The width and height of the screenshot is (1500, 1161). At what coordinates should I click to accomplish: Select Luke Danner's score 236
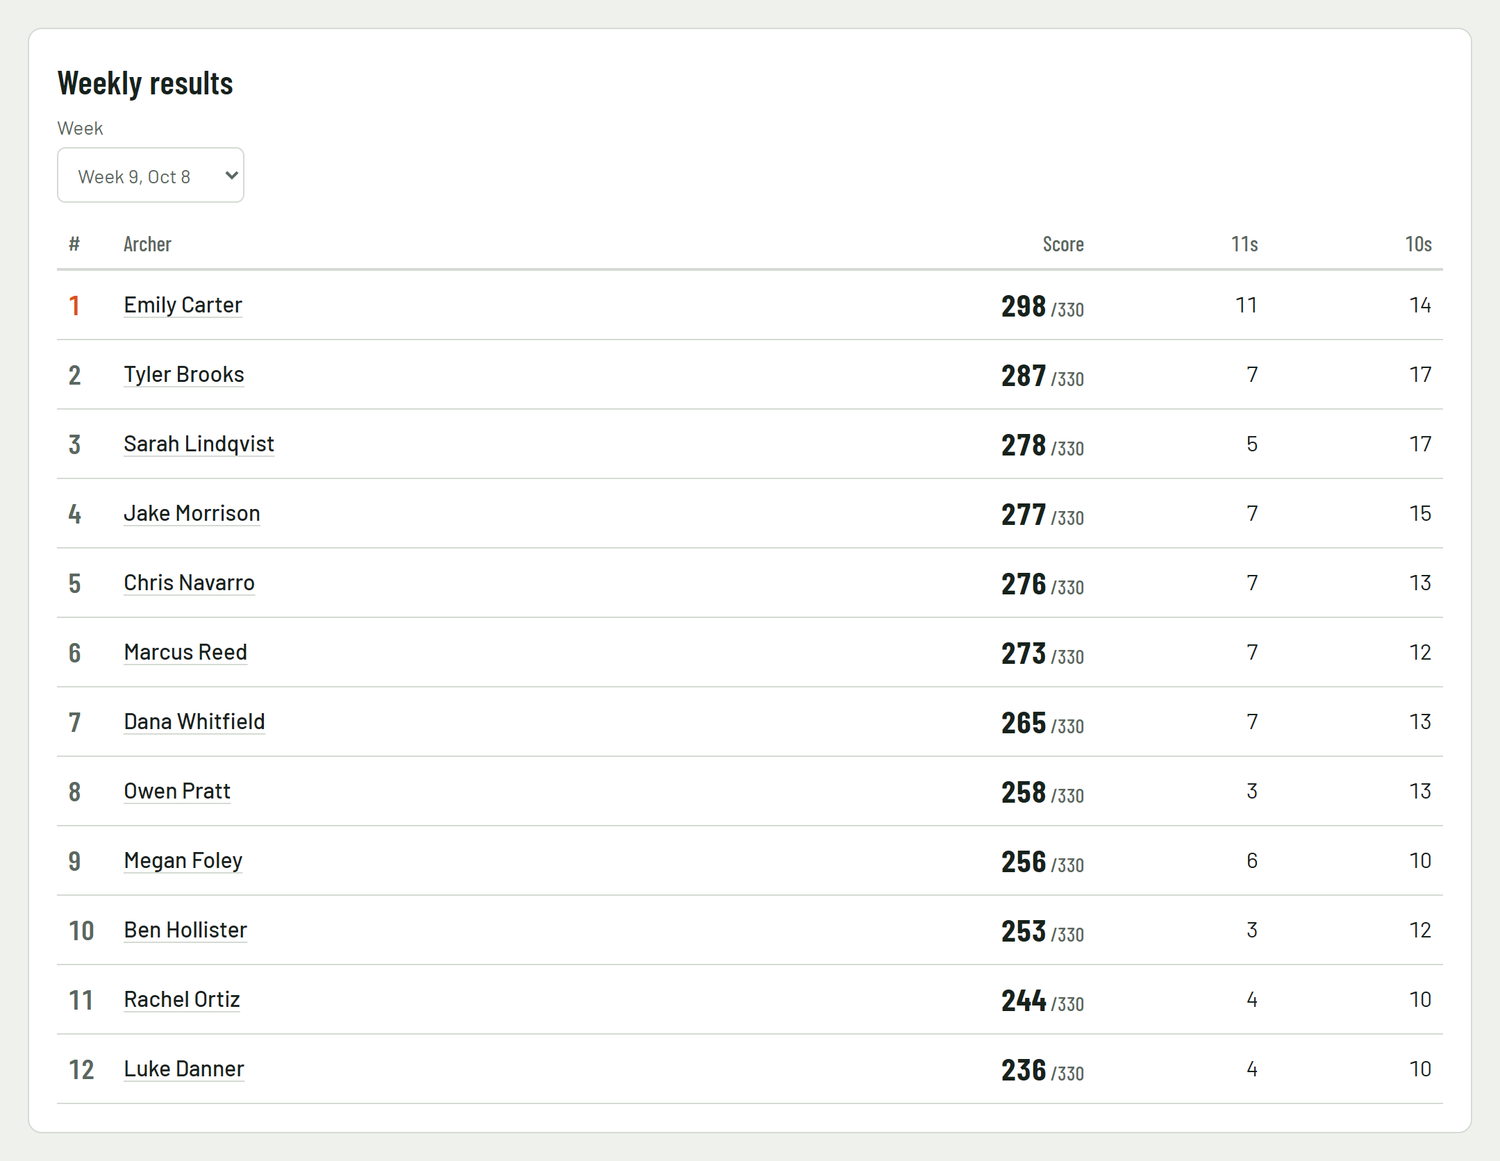[x=1023, y=1071]
